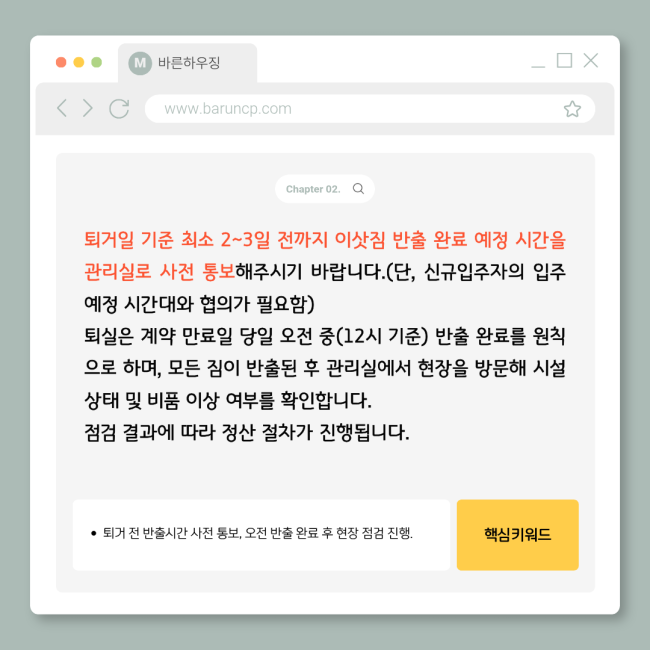This screenshot has height=650, width=650.
Task: Click the magnifier icon beside Chapter 02
Action: coord(358,189)
